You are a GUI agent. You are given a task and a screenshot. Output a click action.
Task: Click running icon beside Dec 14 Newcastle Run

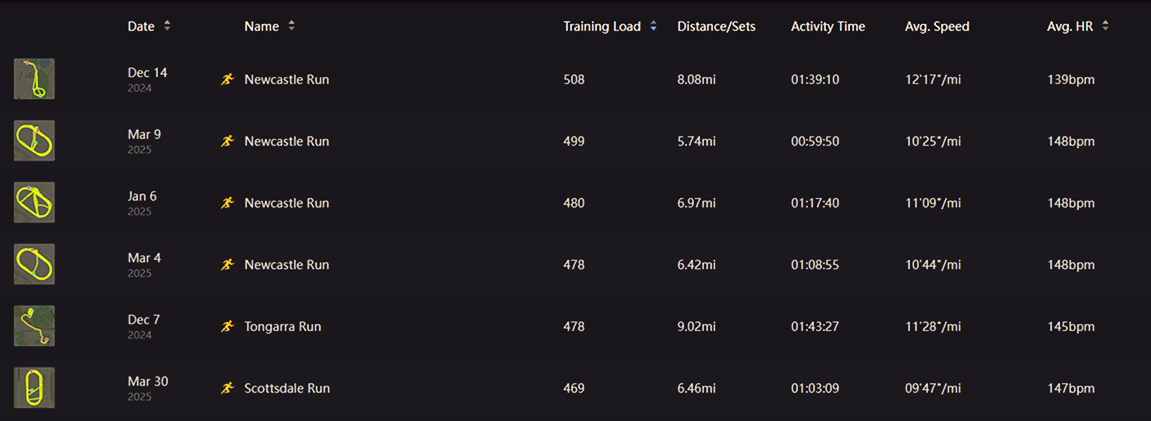point(227,79)
